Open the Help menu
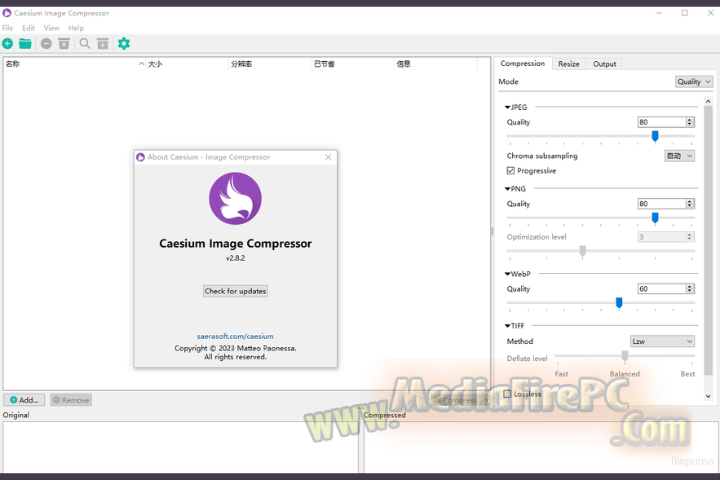 tap(76, 28)
